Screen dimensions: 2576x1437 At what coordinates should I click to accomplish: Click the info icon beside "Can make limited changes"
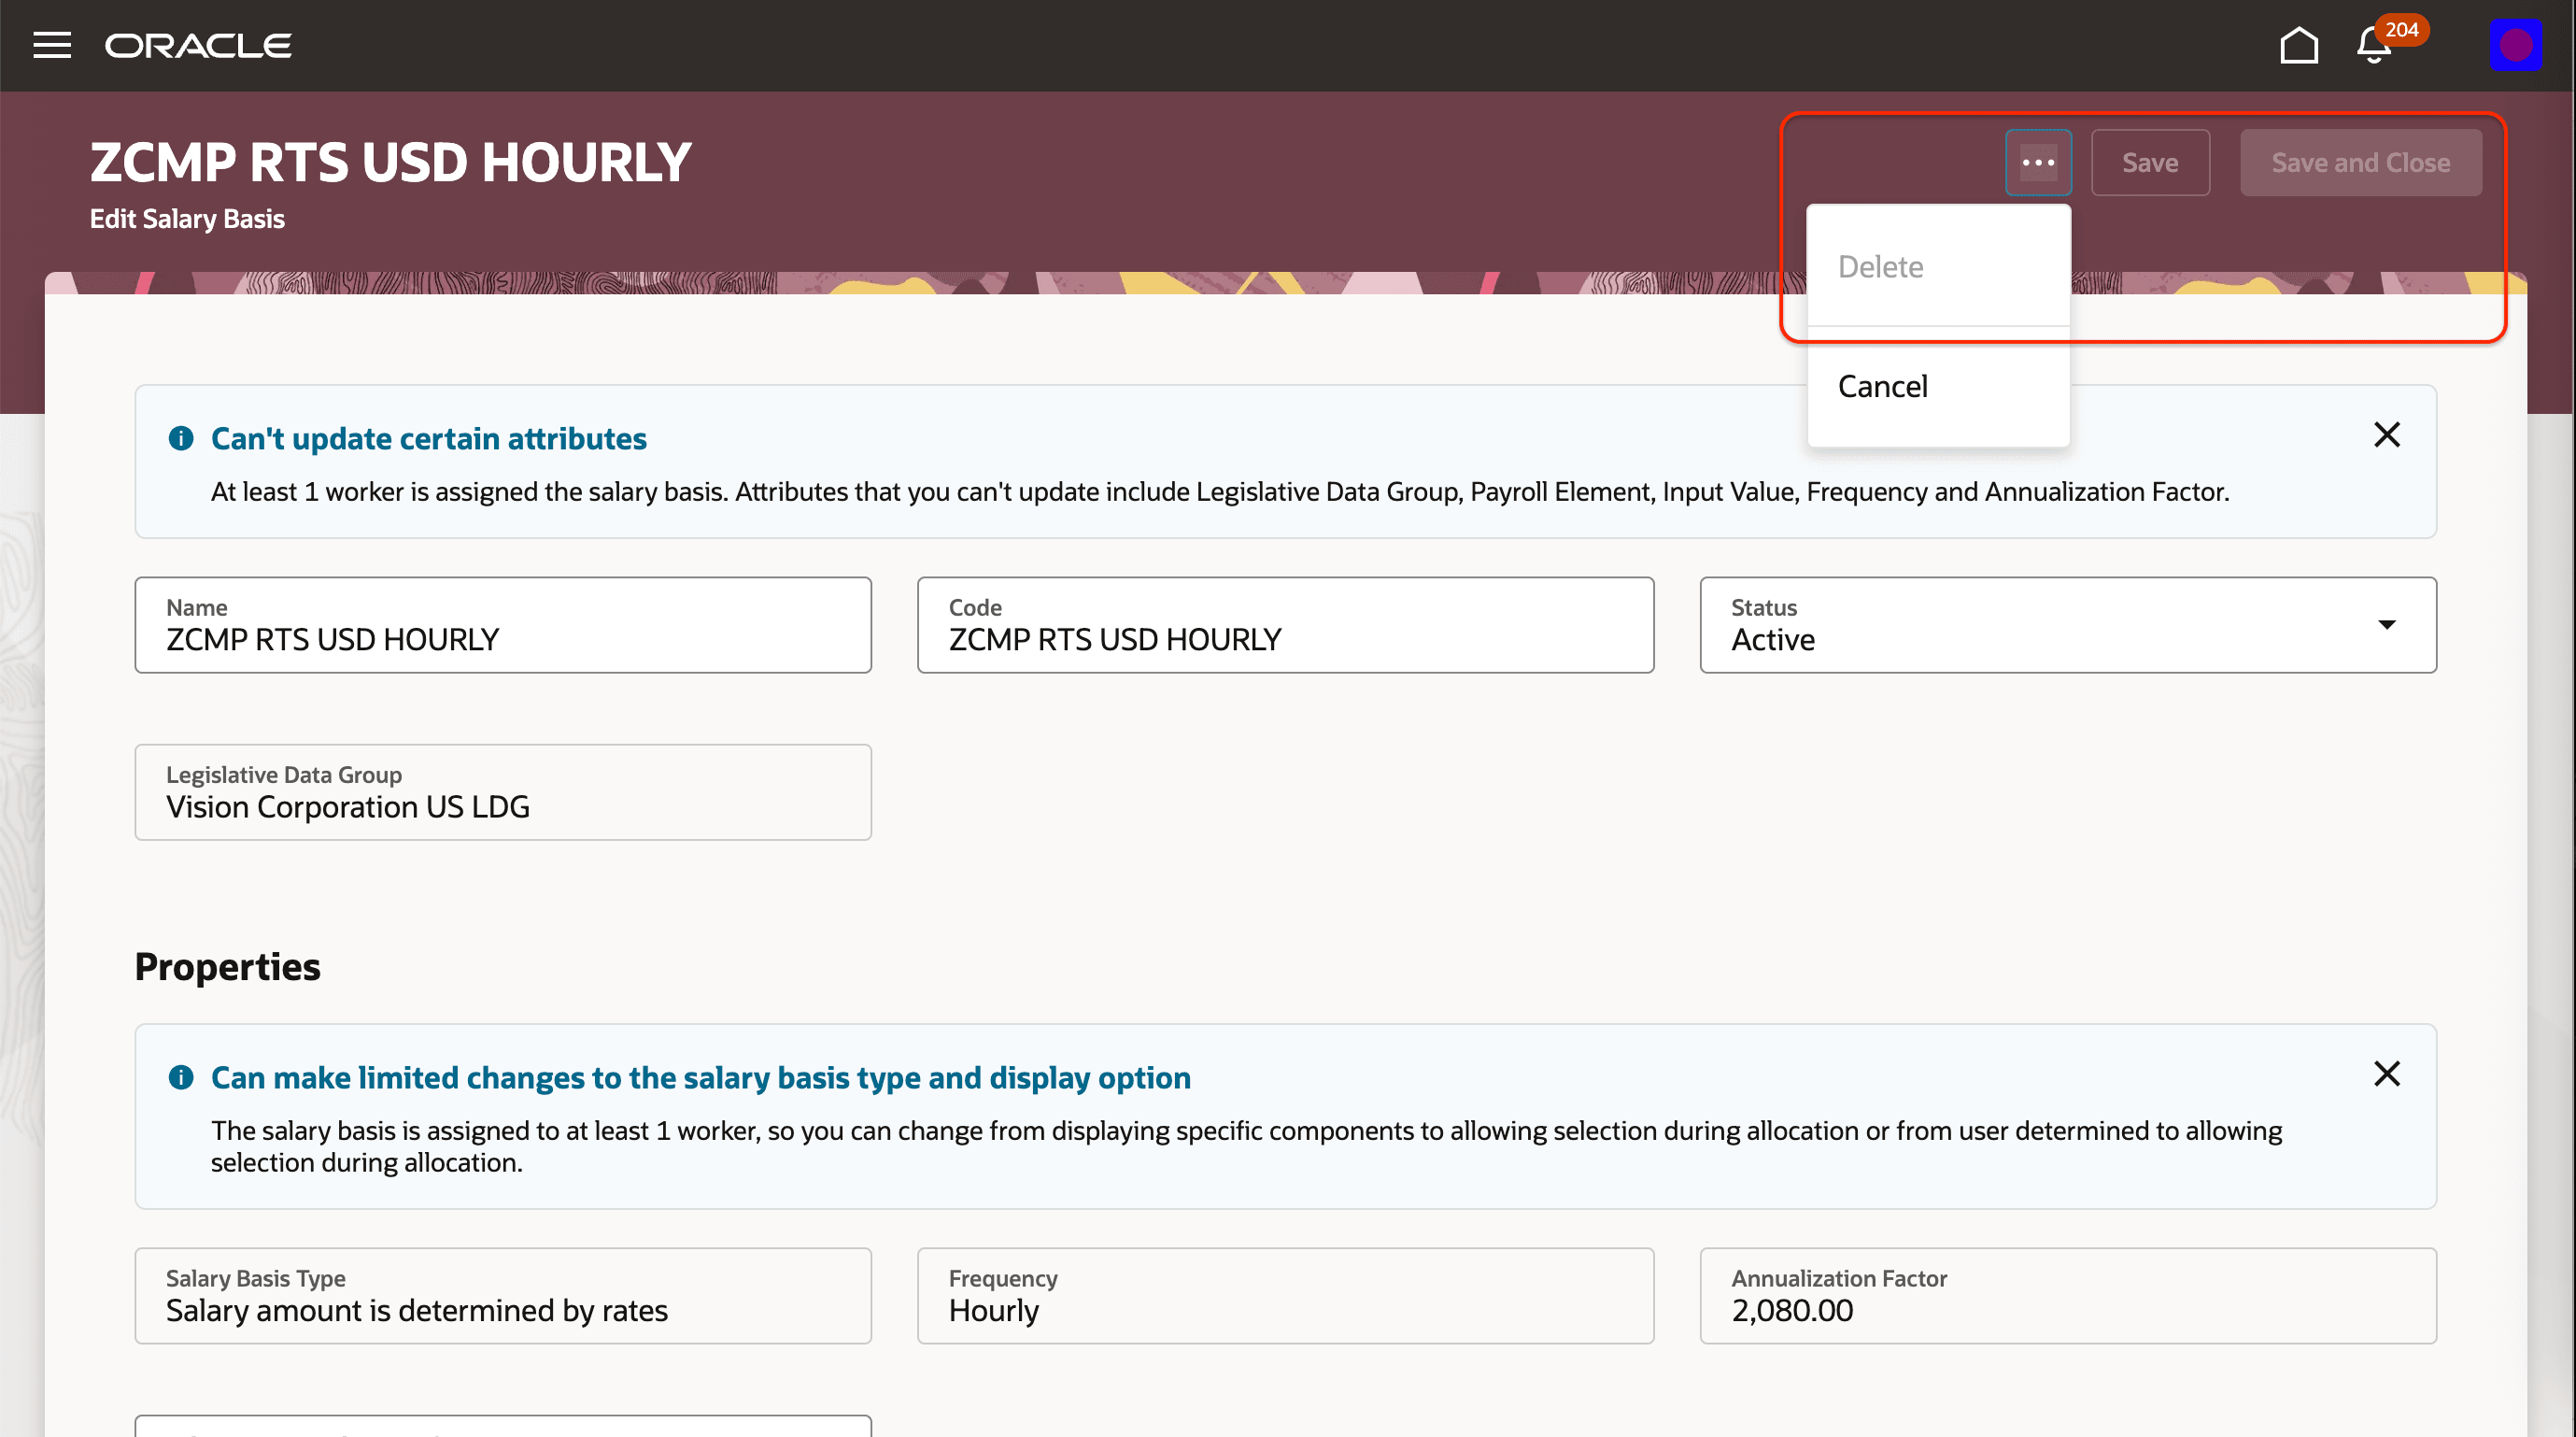[x=181, y=1077]
